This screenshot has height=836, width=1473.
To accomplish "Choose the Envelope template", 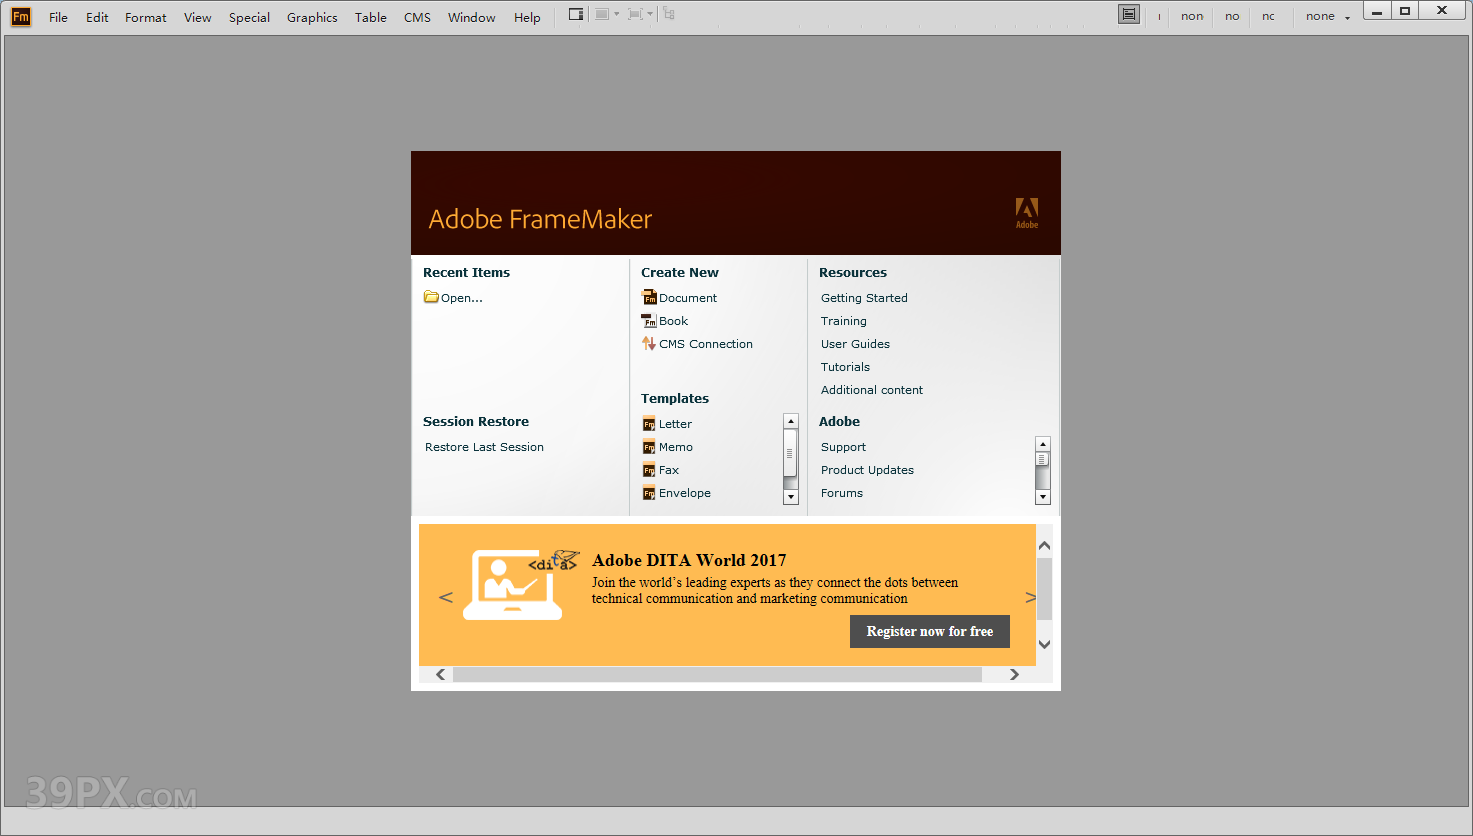I will point(685,493).
